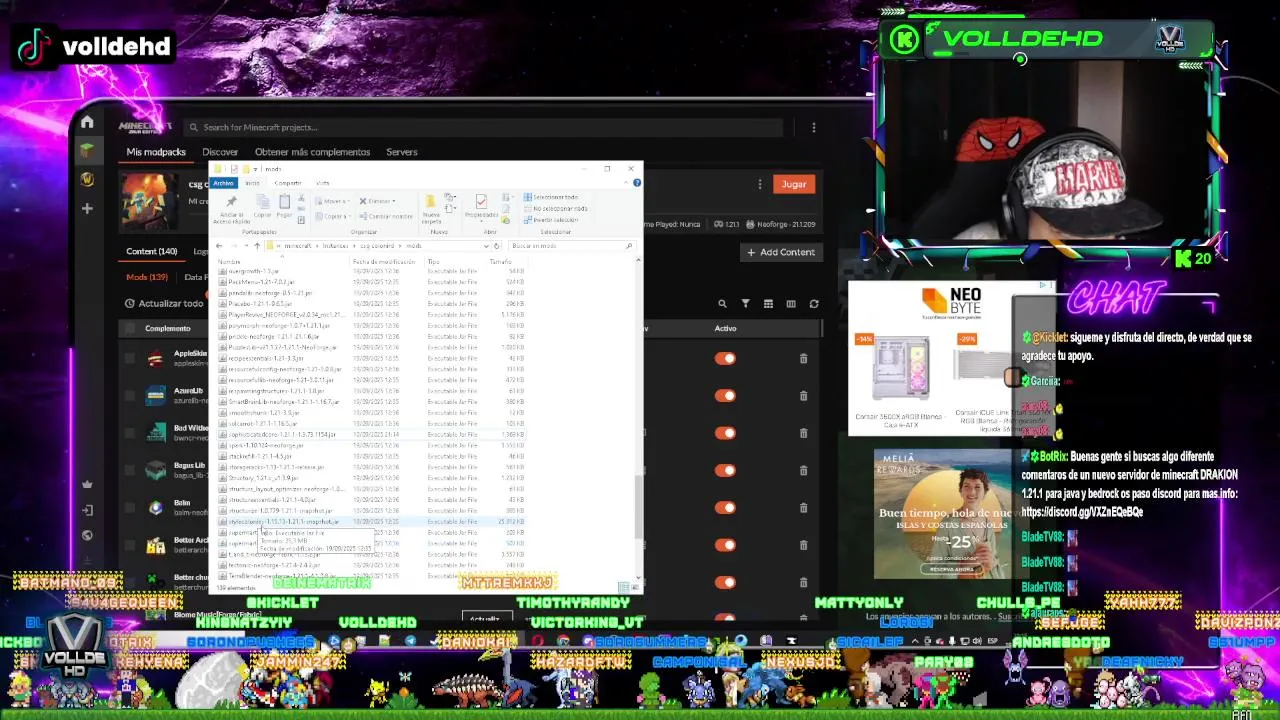Click Explorer vertical scrollbar
The width and height of the screenshot is (1280, 720).
(x=638, y=505)
